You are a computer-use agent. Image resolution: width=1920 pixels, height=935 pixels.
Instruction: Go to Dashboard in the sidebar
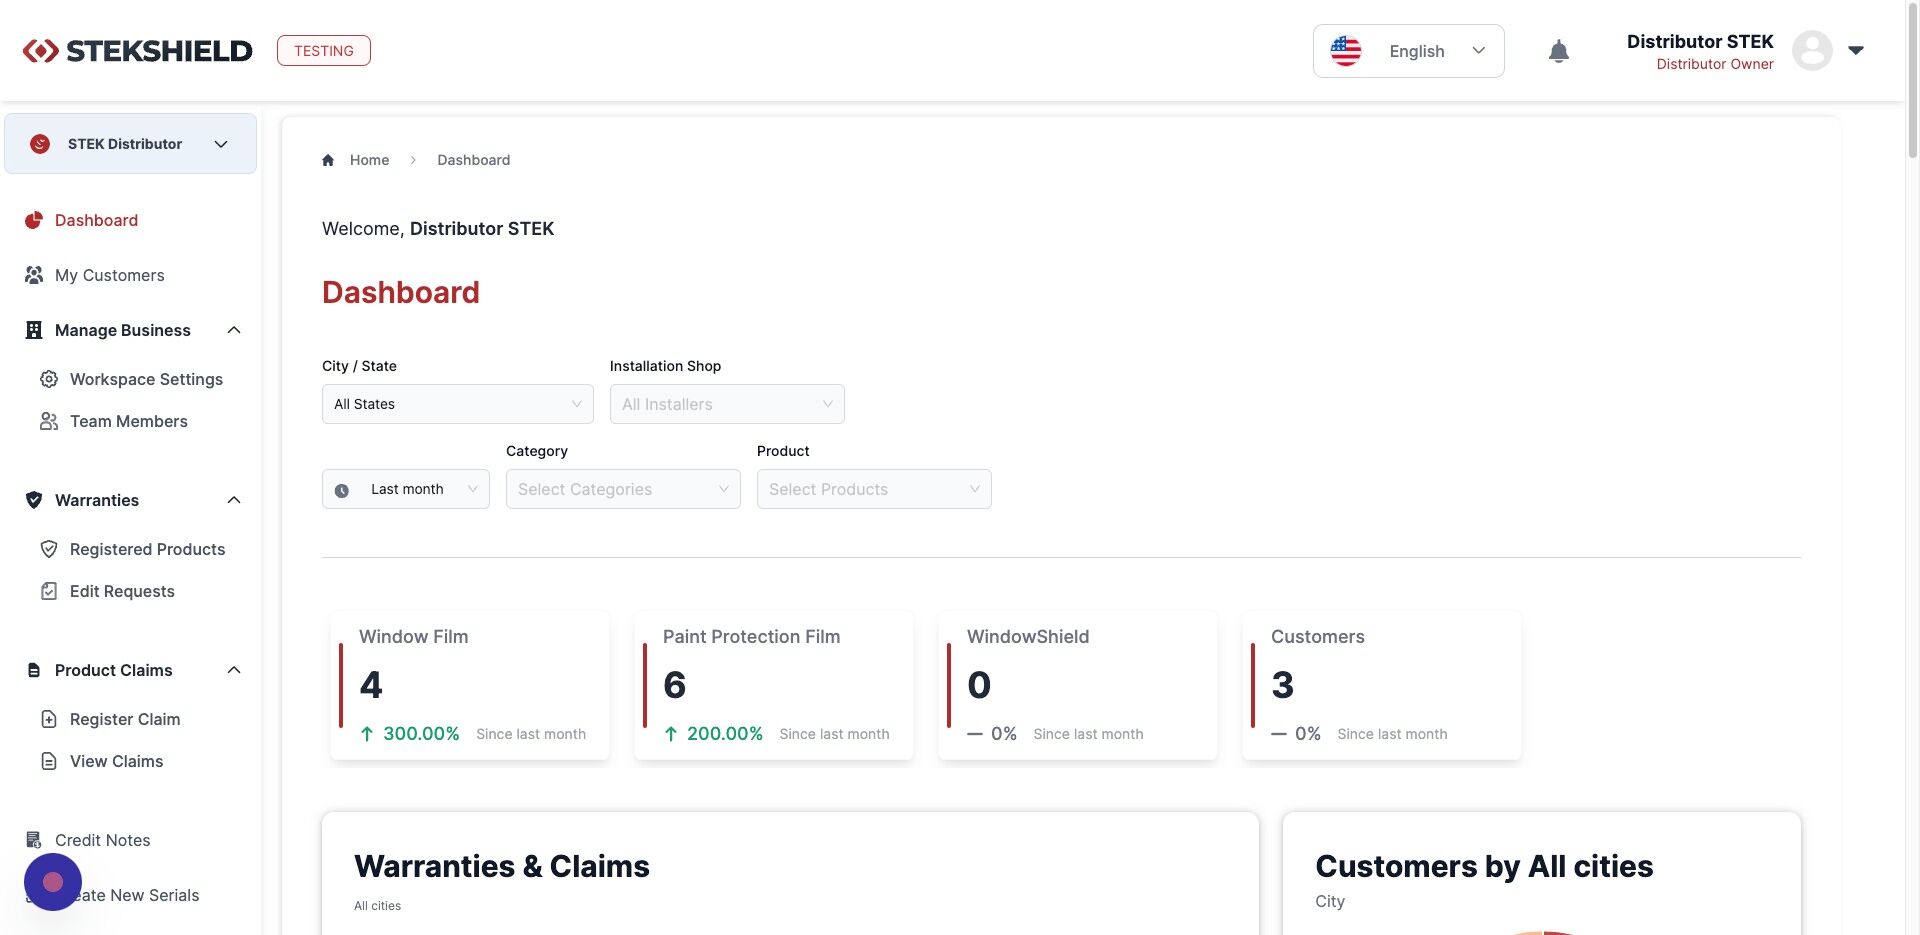coord(96,220)
